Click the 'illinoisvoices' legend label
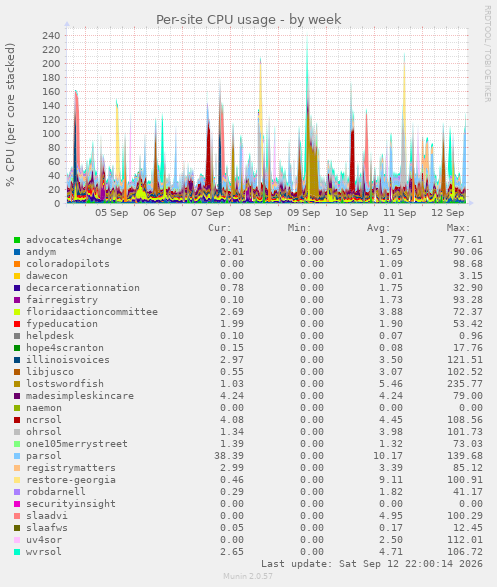 click(x=68, y=360)
